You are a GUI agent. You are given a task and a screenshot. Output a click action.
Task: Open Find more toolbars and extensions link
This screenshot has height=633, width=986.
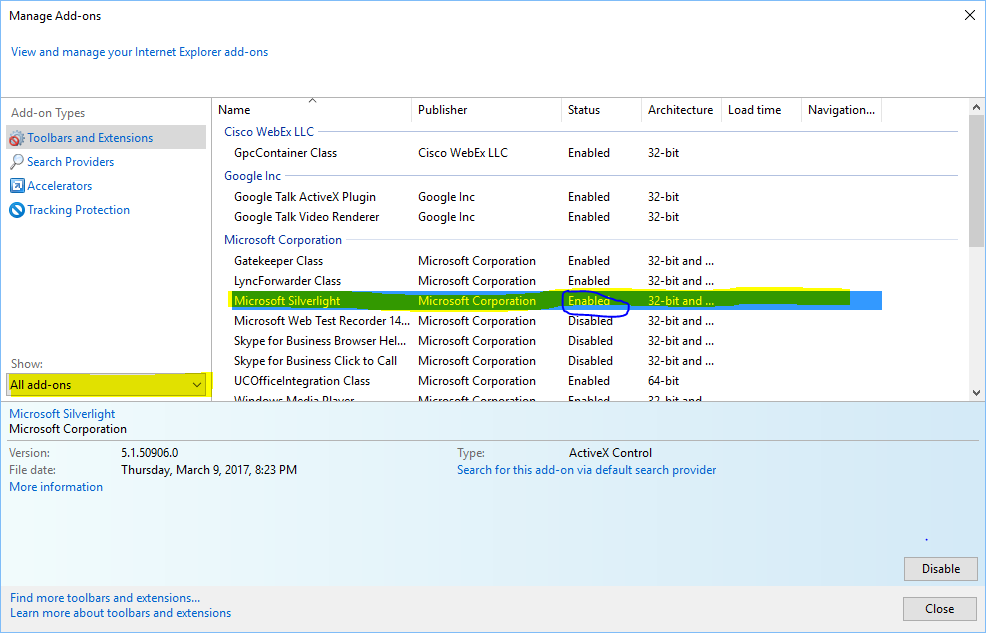[x=105, y=598]
